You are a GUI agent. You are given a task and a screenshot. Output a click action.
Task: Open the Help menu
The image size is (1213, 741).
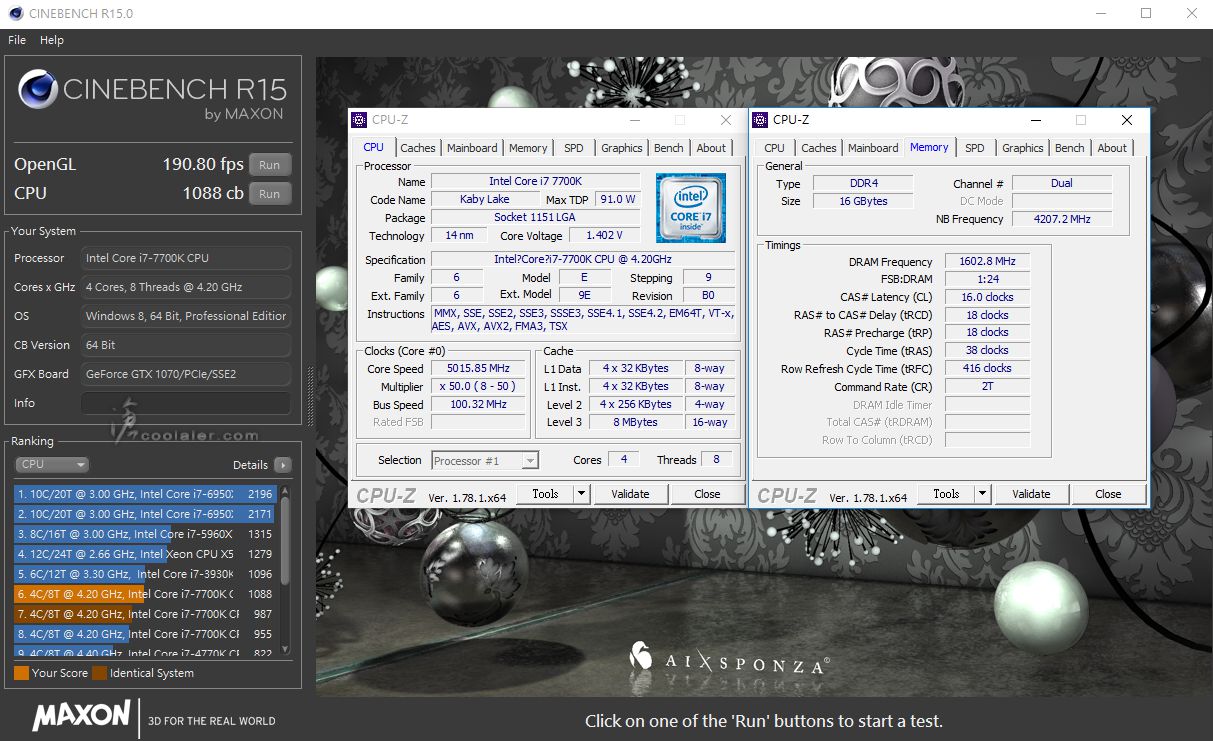pyautogui.click(x=52, y=40)
